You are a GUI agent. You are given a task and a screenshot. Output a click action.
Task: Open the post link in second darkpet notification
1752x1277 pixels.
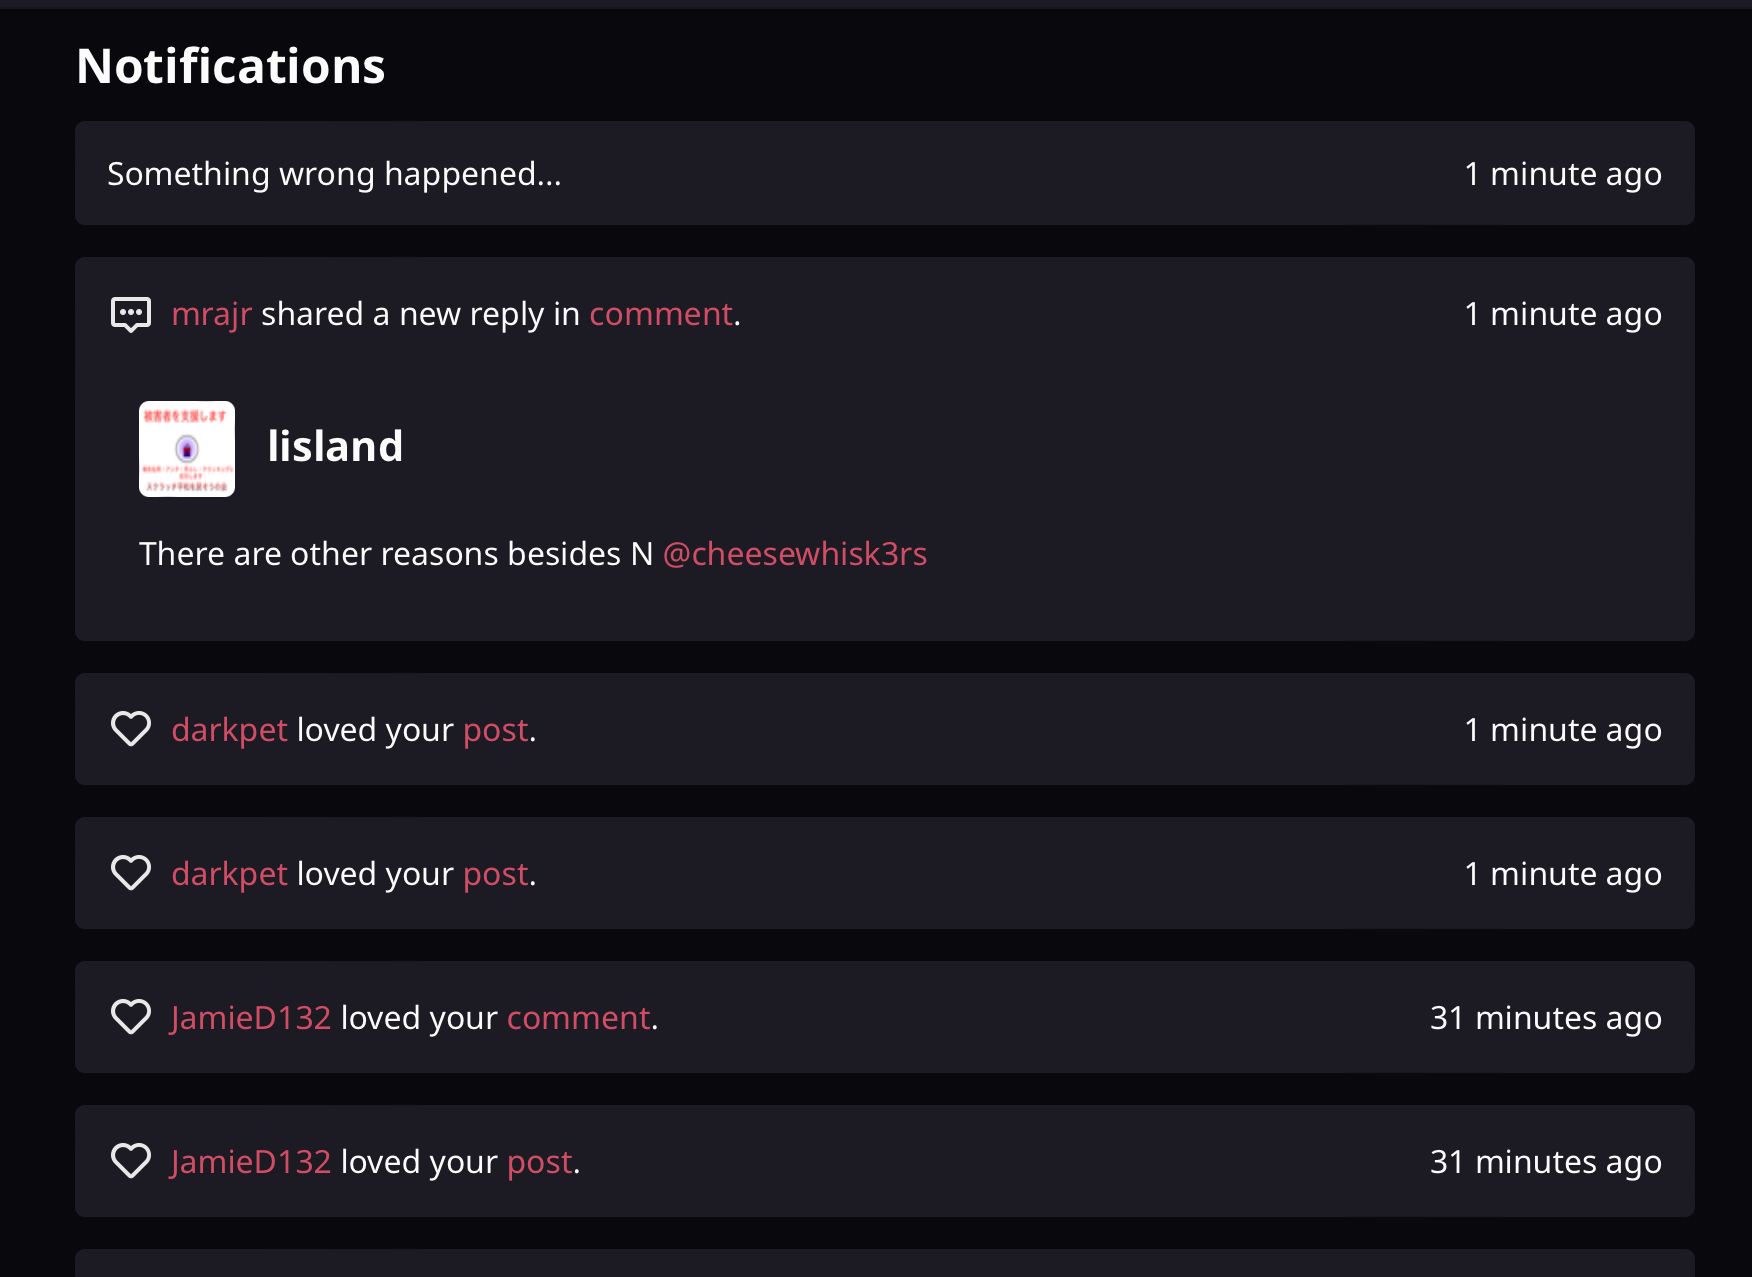click(x=495, y=875)
